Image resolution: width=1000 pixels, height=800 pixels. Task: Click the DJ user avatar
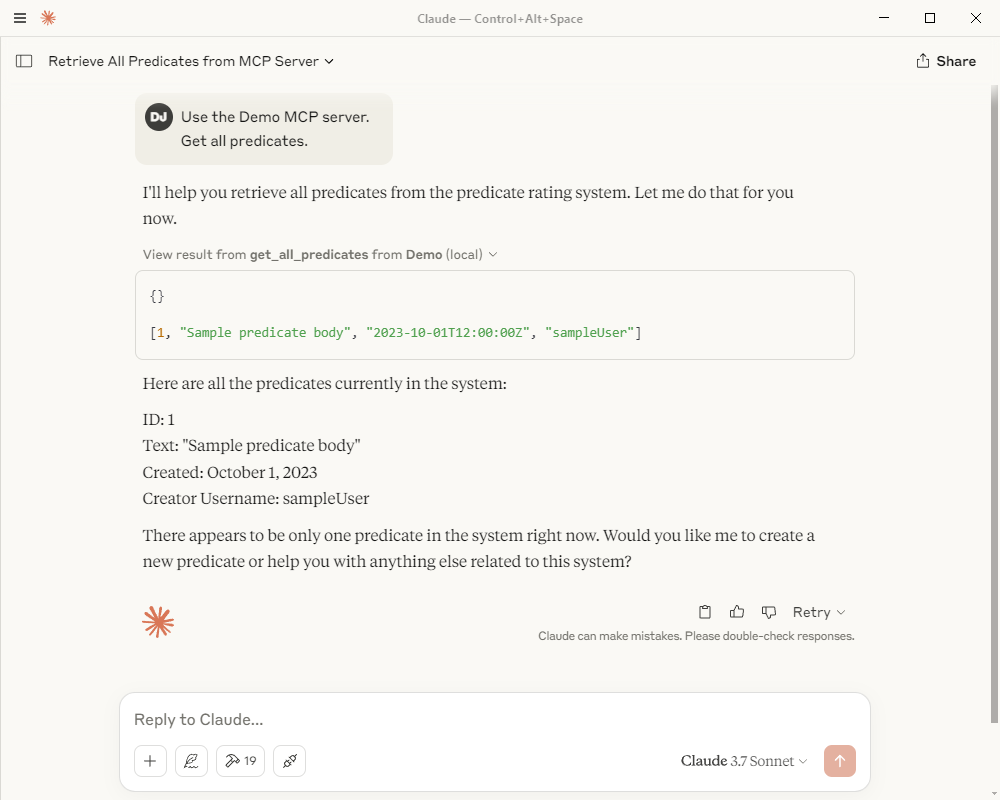point(159,117)
